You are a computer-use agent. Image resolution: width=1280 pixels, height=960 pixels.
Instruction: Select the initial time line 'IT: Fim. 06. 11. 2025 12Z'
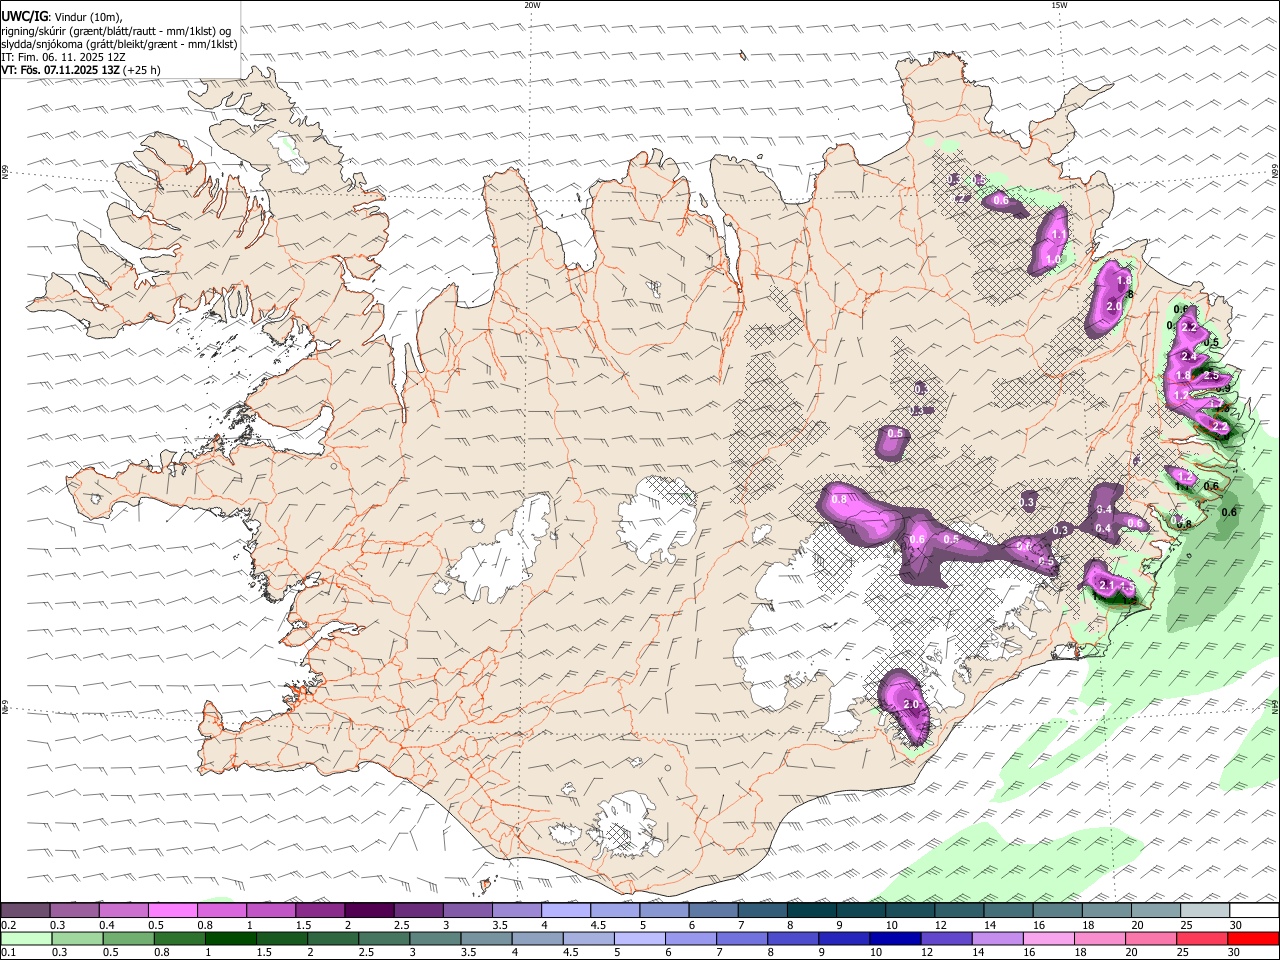point(63,57)
